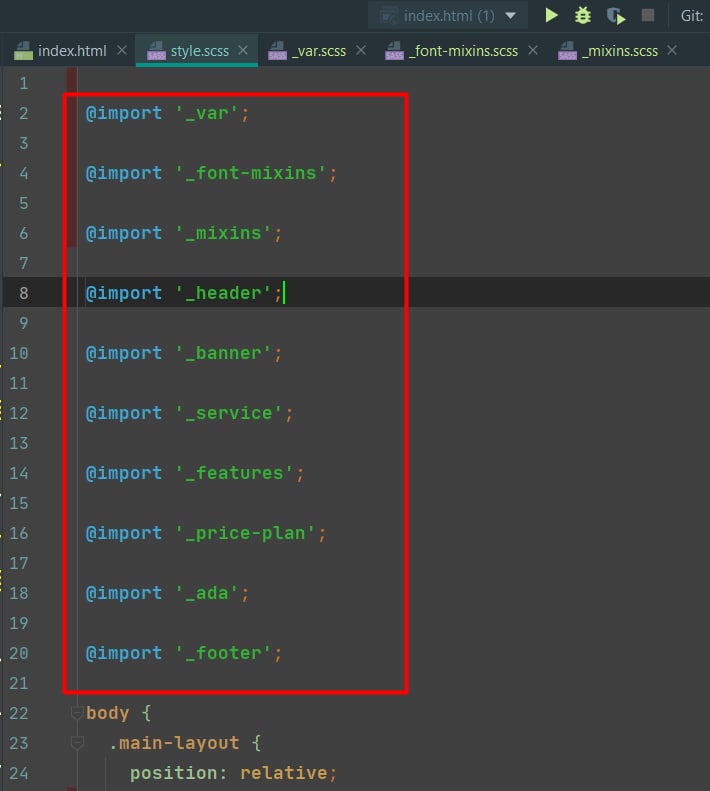Click the '_footer' import string
This screenshot has height=791, width=710.
(x=224, y=653)
